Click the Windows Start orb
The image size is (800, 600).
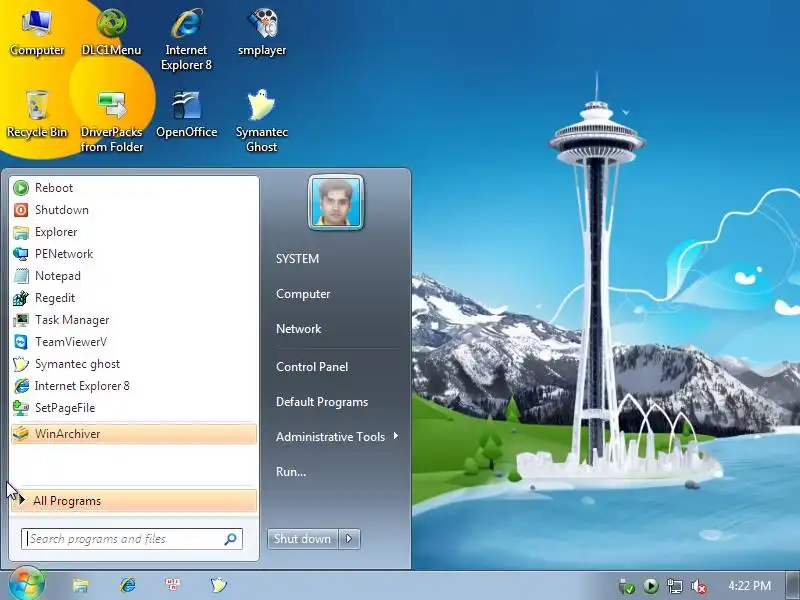(26, 584)
